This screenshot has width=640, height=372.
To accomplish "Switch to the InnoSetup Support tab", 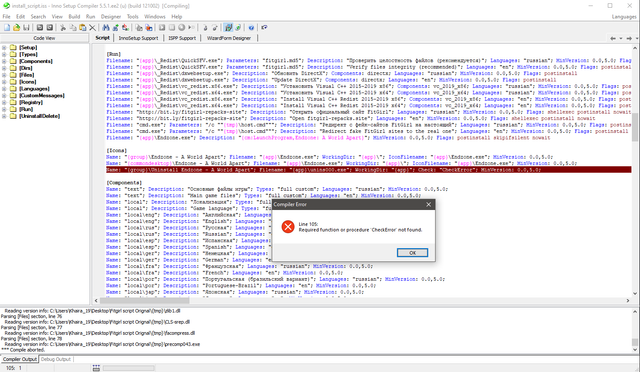I will pyautogui.click(x=138, y=38).
